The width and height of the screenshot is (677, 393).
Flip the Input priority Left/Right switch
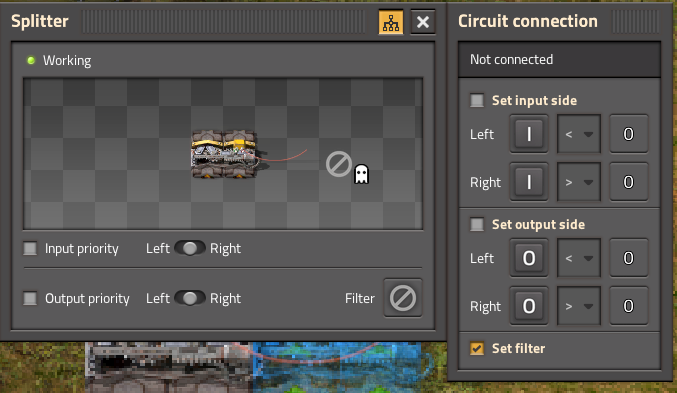pyautogui.click(x=190, y=248)
